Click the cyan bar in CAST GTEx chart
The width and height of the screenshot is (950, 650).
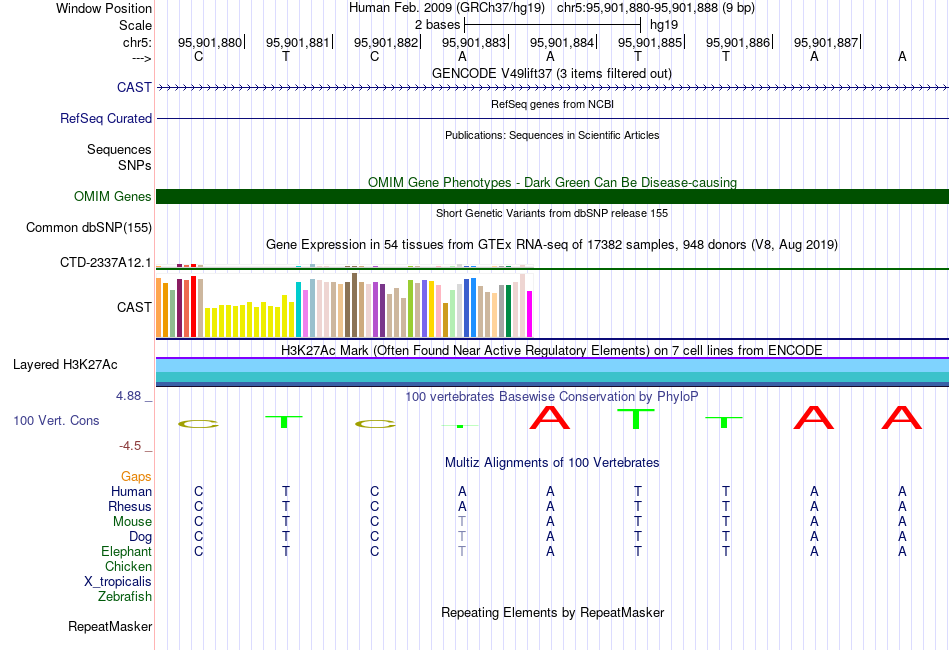pyautogui.click(x=298, y=309)
